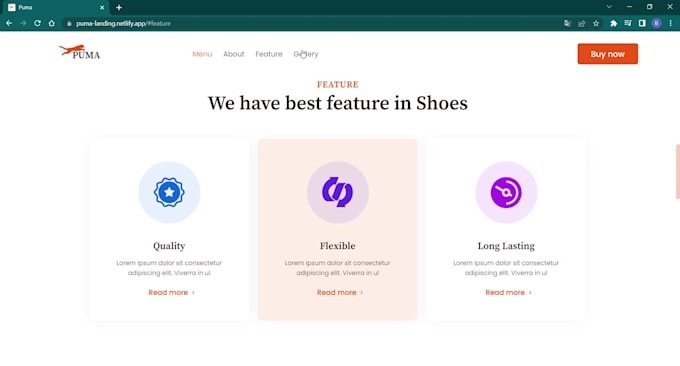
Task: Open the Chrome three-dot menu
Action: (x=670, y=23)
